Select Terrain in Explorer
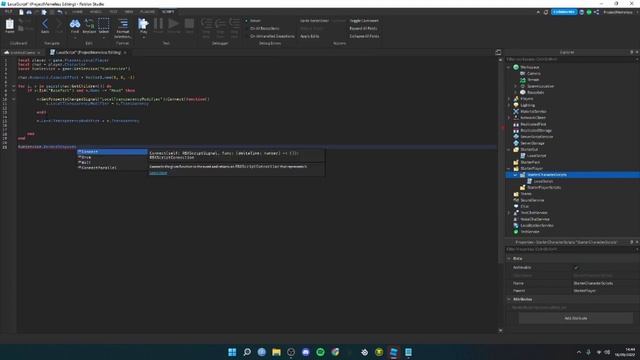The height and width of the screenshot is (360, 640). click(533, 80)
